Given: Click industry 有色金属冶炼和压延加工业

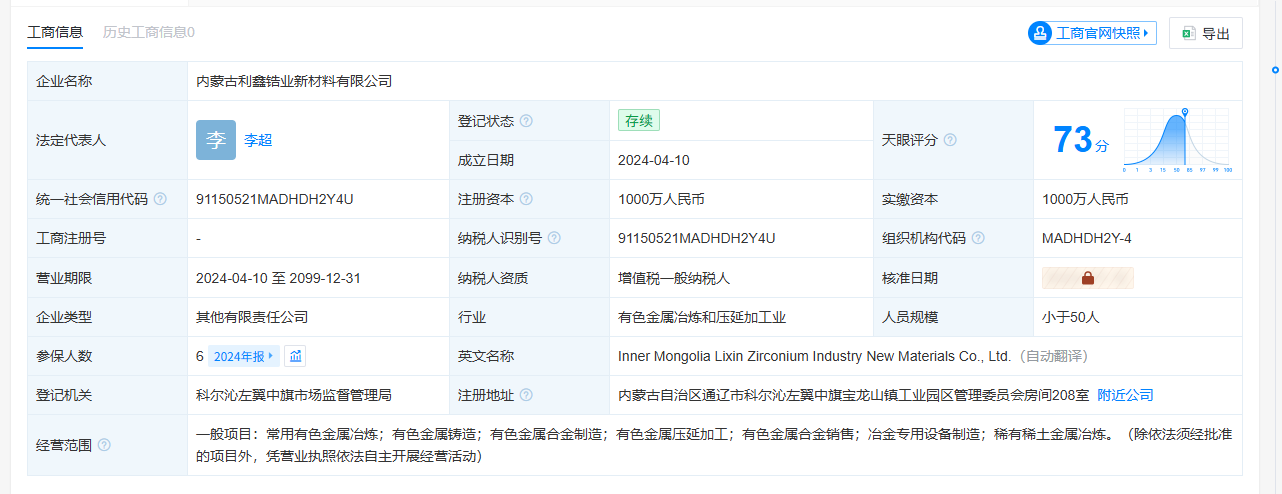Looking at the screenshot, I should pyautogui.click(x=702, y=317).
